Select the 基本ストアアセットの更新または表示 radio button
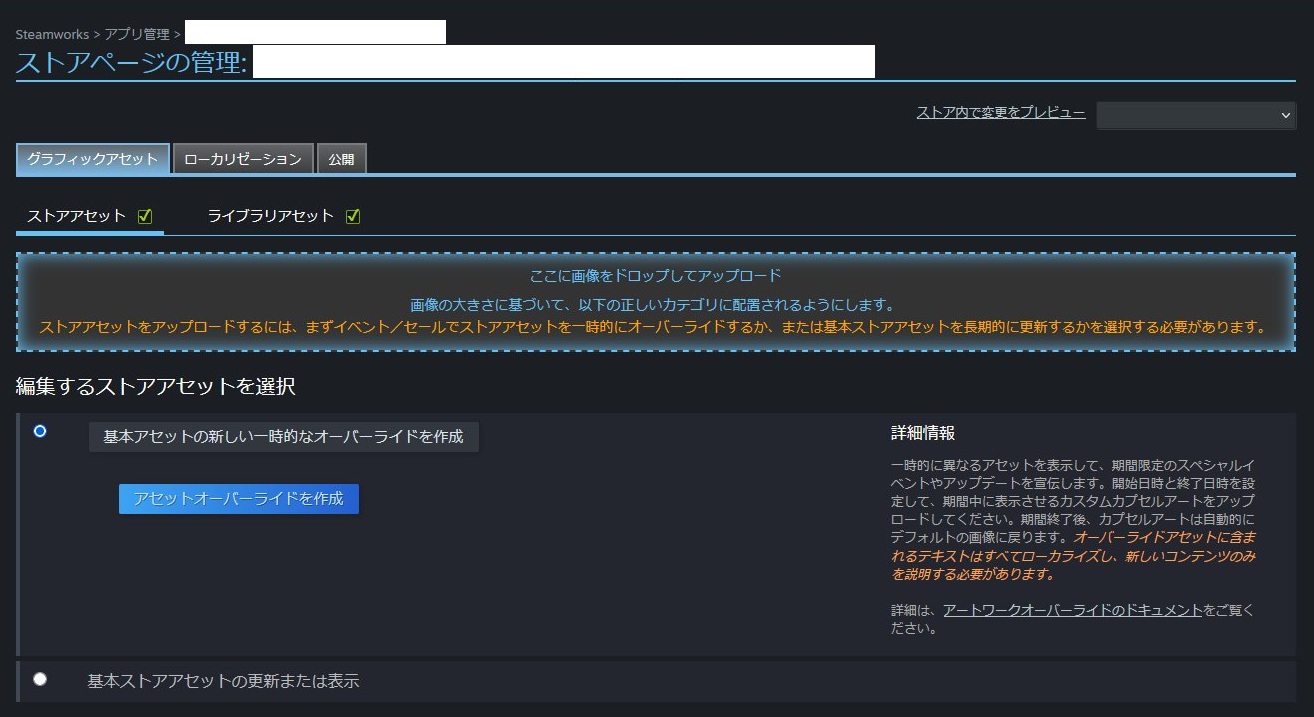The height and width of the screenshot is (717, 1314). coord(40,679)
